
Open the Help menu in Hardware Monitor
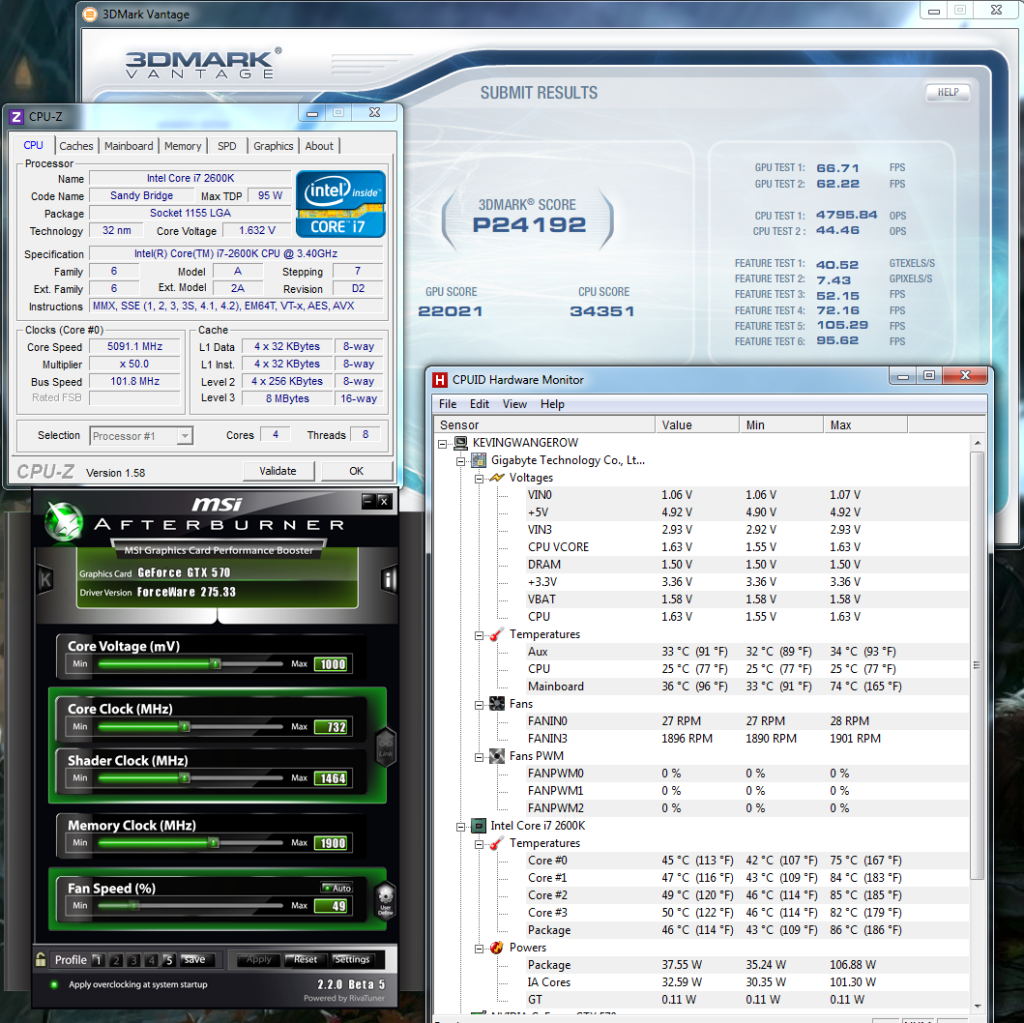[552, 404]
